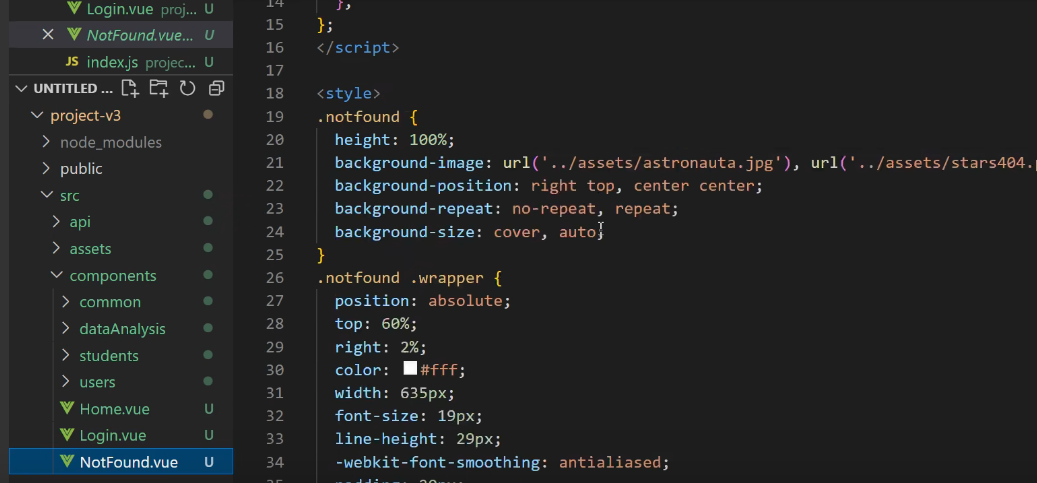Close the NotFound.vue open editor
This screenshot has width=1037, height=483.
pyautogui.click(x=48, y=34)
